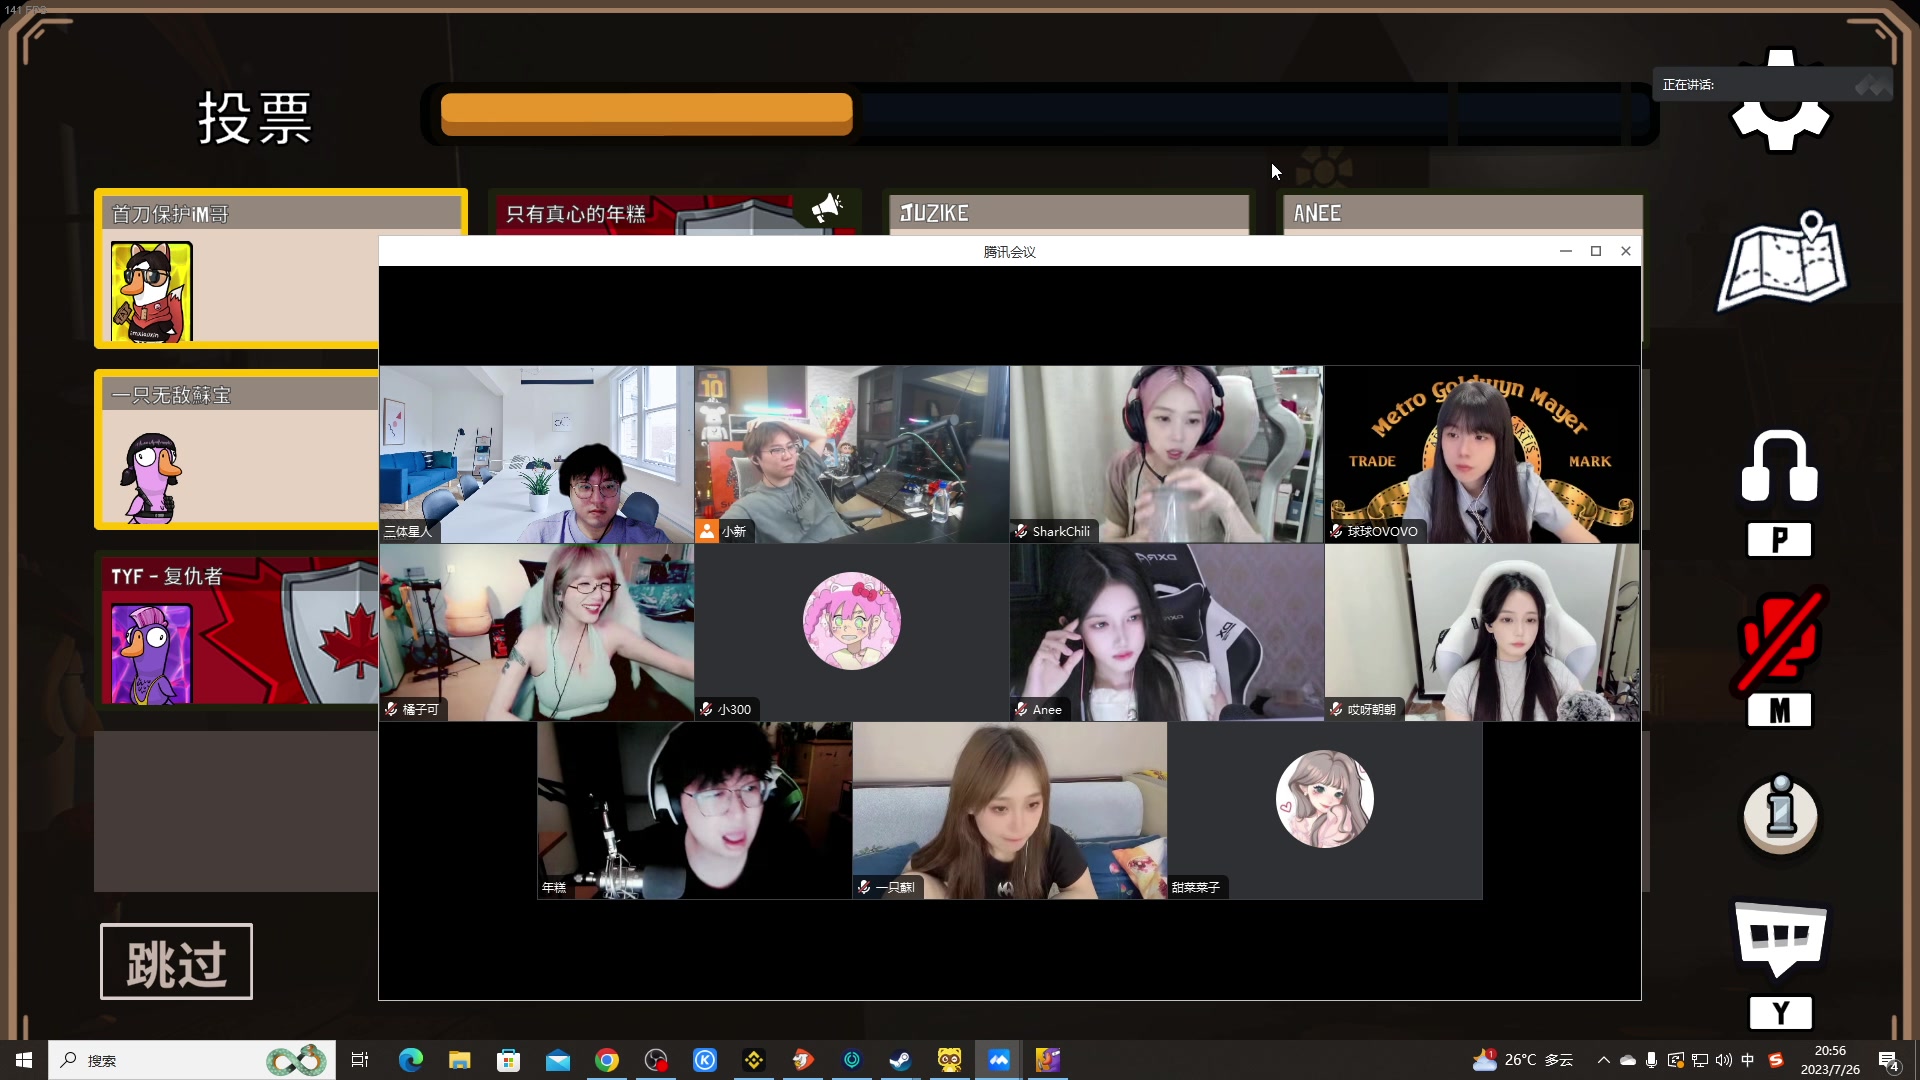The height and width of the screenshot is (1080, 1920).
Task: Open Steam from the taskbar
Action: point(901,1060)
